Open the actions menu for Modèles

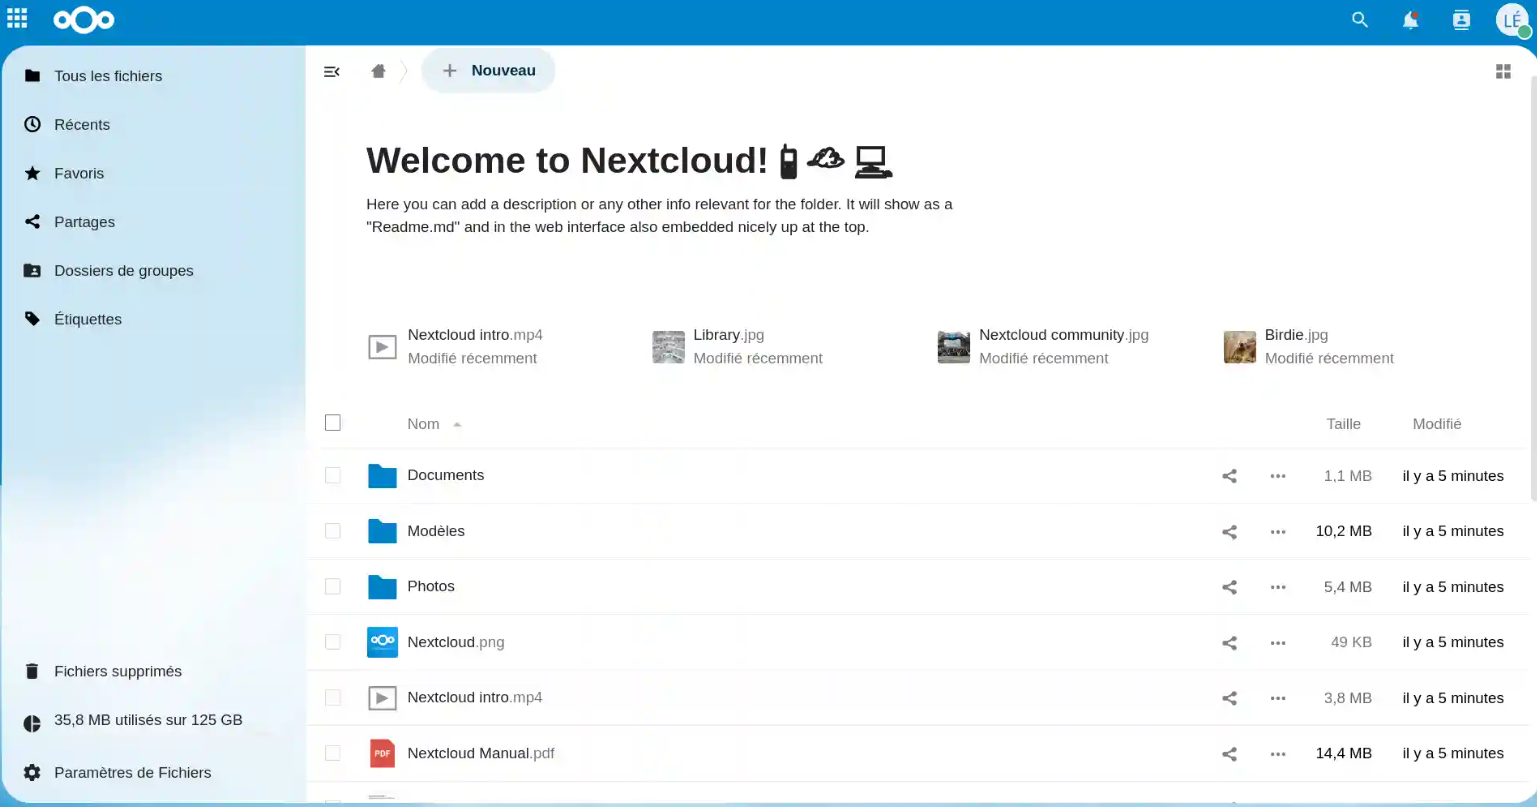[x=1277, y=531]
